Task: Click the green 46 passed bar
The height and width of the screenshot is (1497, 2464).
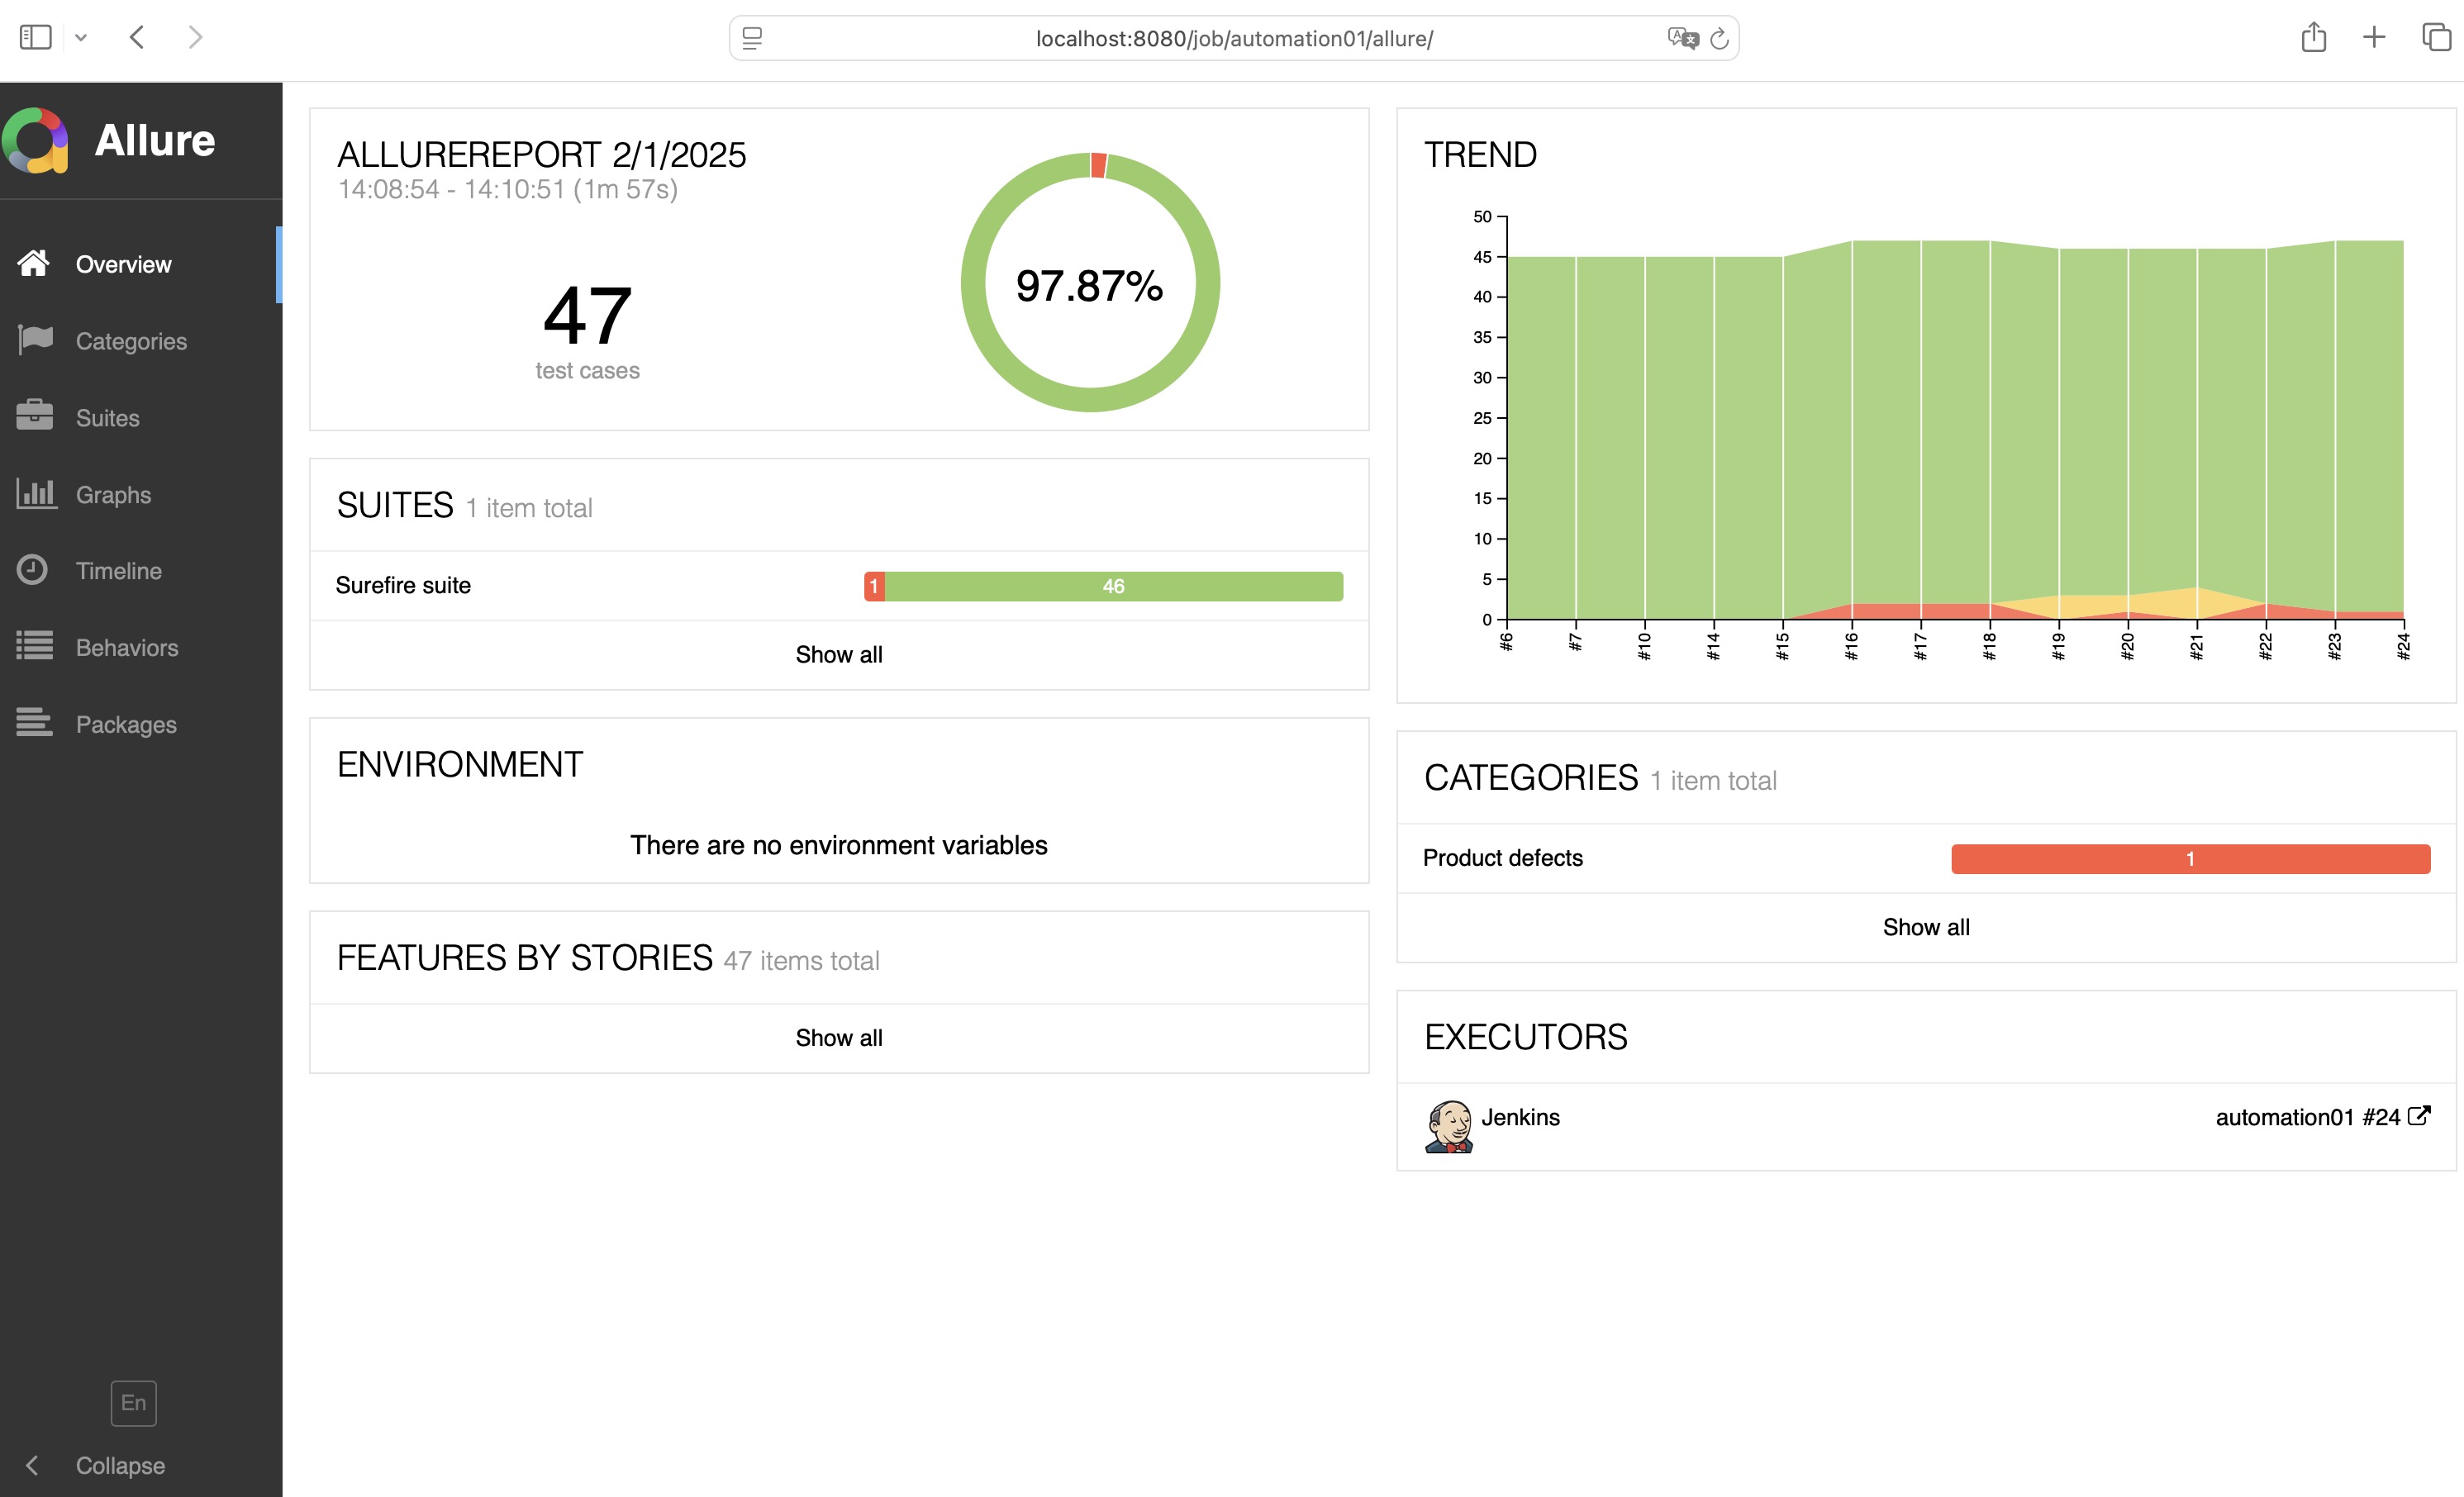Action: [1113, 586]
